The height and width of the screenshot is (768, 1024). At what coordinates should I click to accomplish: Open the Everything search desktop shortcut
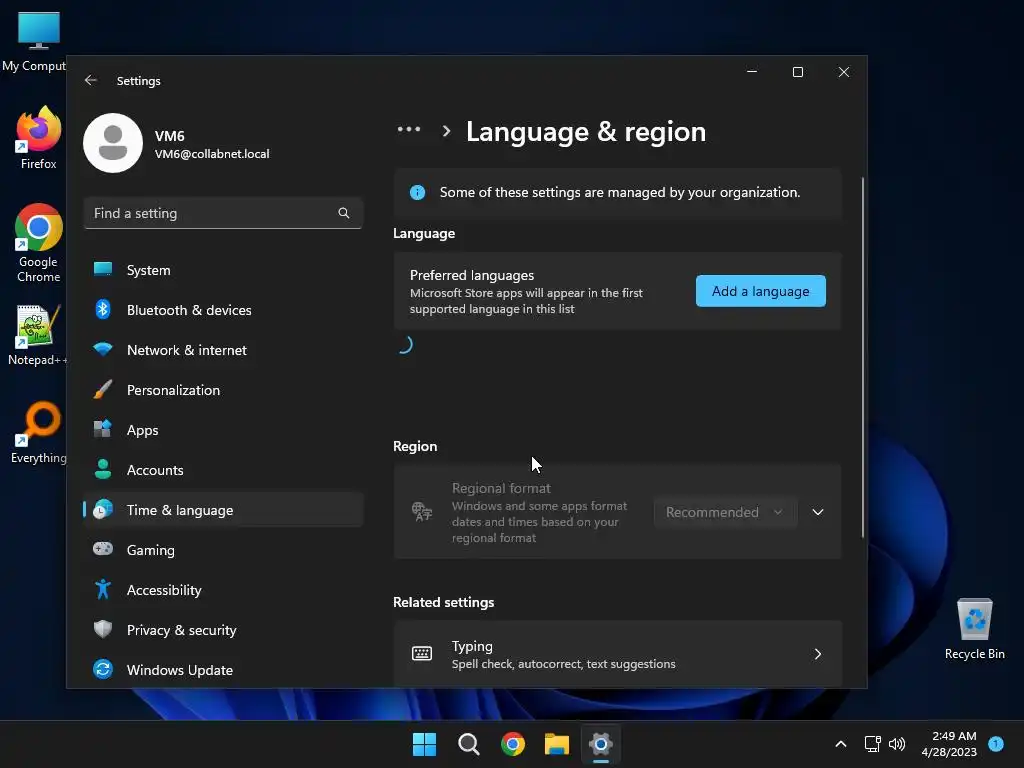(39, 432)
